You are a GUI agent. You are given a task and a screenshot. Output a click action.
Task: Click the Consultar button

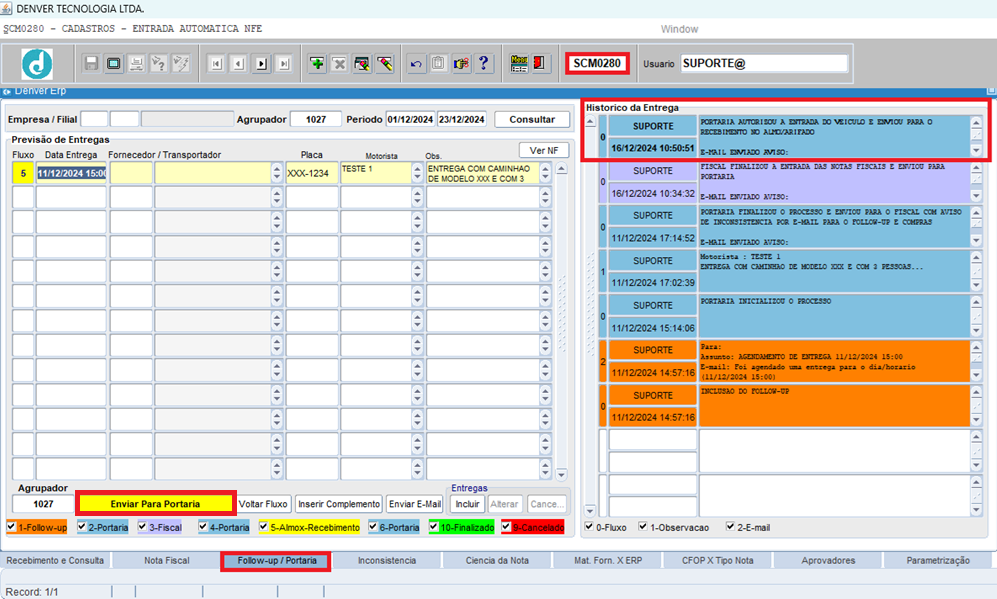point(532,119)
